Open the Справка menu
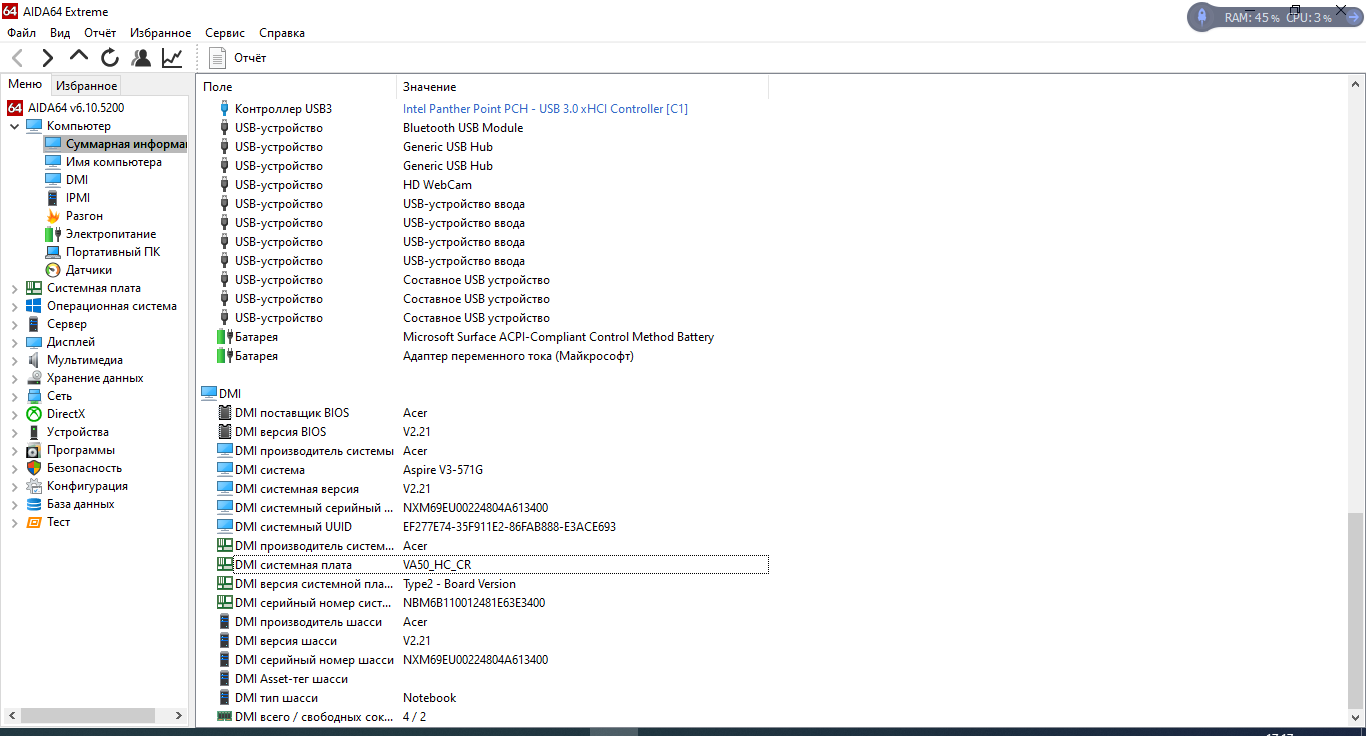The height and width of the screenshot is (736, 1366). pyautogui.click(x=282, y=33)
